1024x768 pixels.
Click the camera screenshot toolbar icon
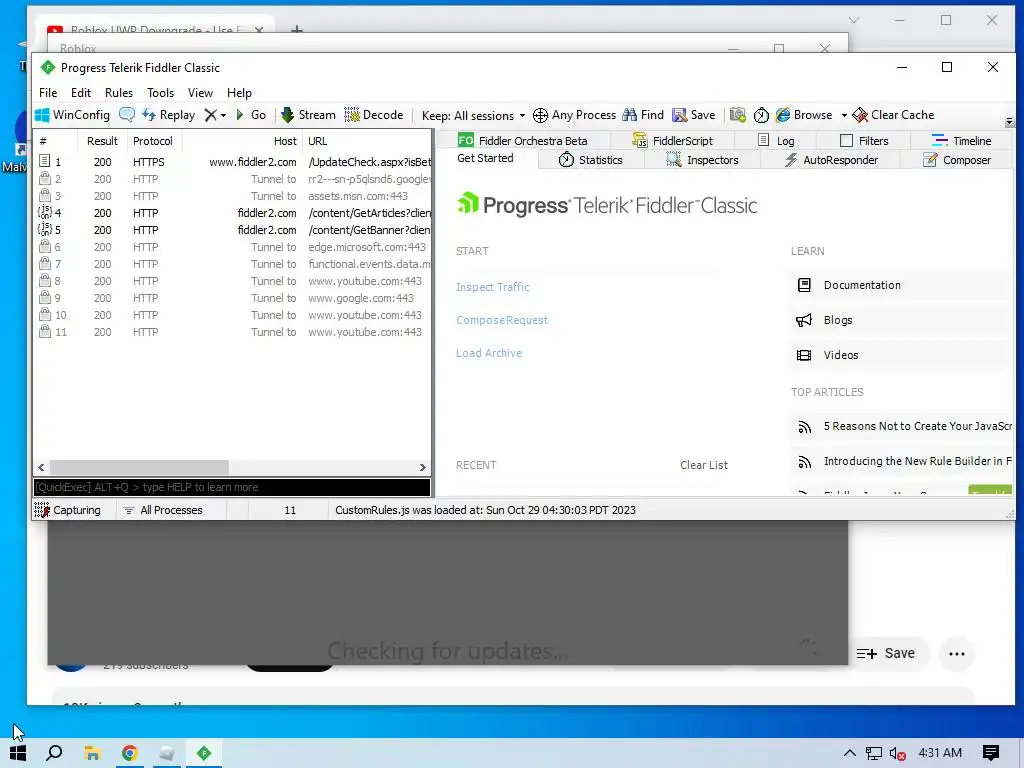[x=737, y=115]
